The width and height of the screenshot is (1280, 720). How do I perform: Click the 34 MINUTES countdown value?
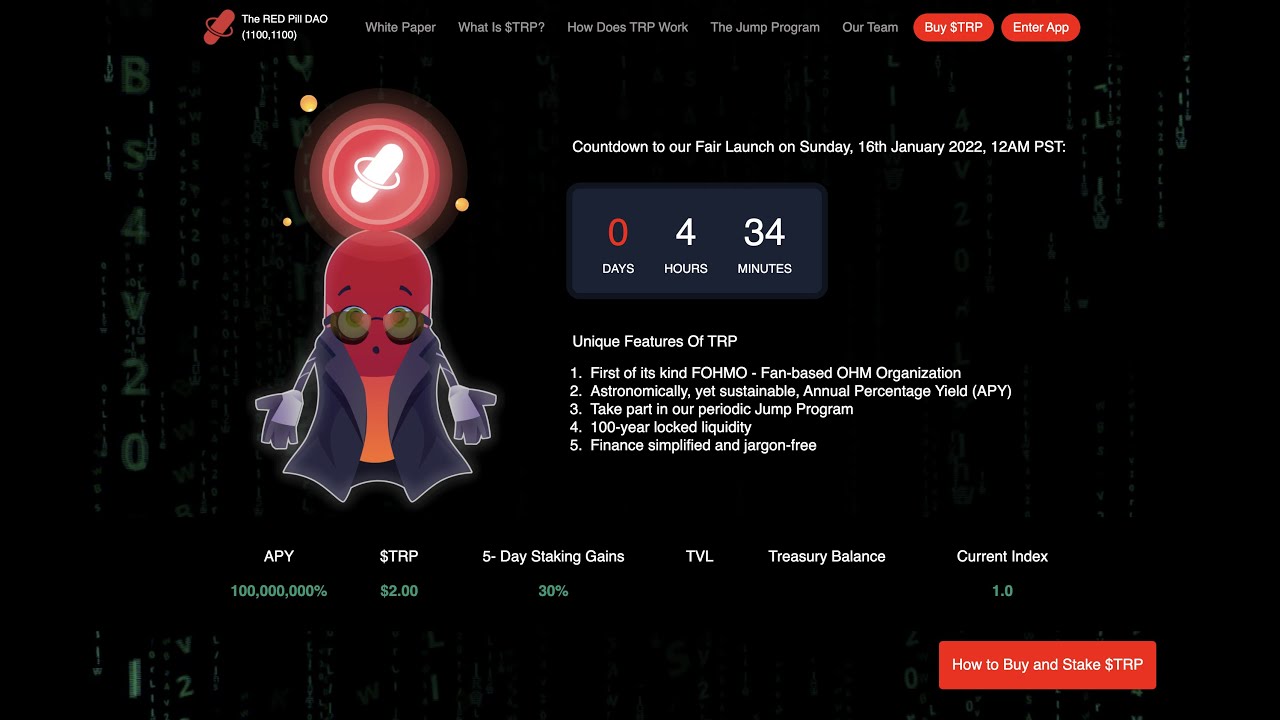(x=764, y=245)
